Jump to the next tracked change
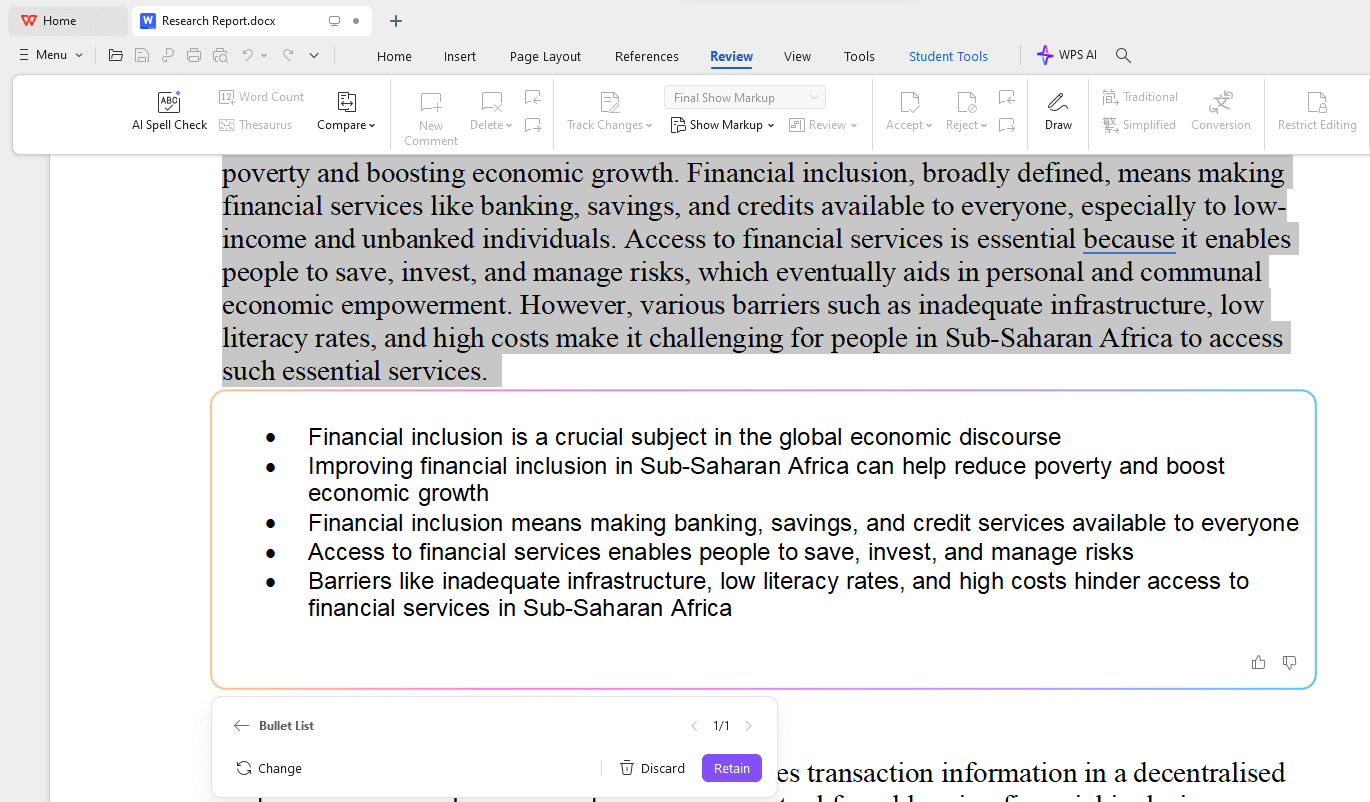 point(1007,125)
